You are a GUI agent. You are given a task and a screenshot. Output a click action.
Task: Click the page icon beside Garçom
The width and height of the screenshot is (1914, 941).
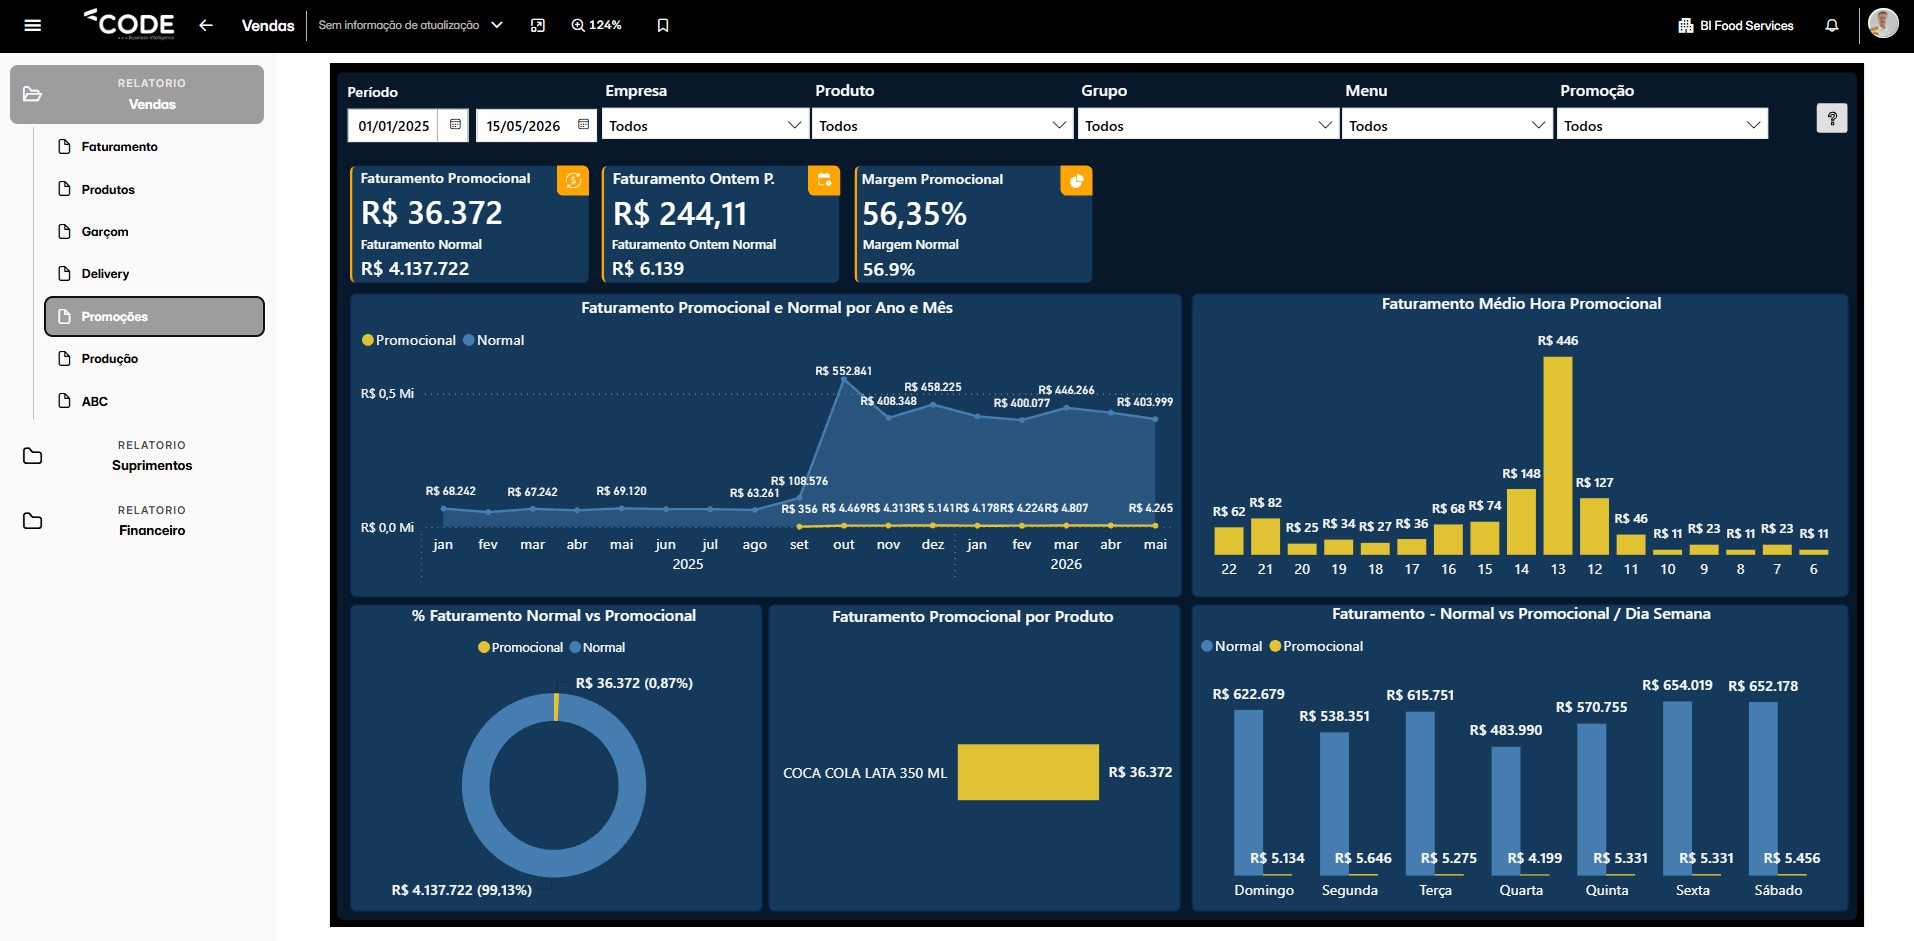coord(64,231)
